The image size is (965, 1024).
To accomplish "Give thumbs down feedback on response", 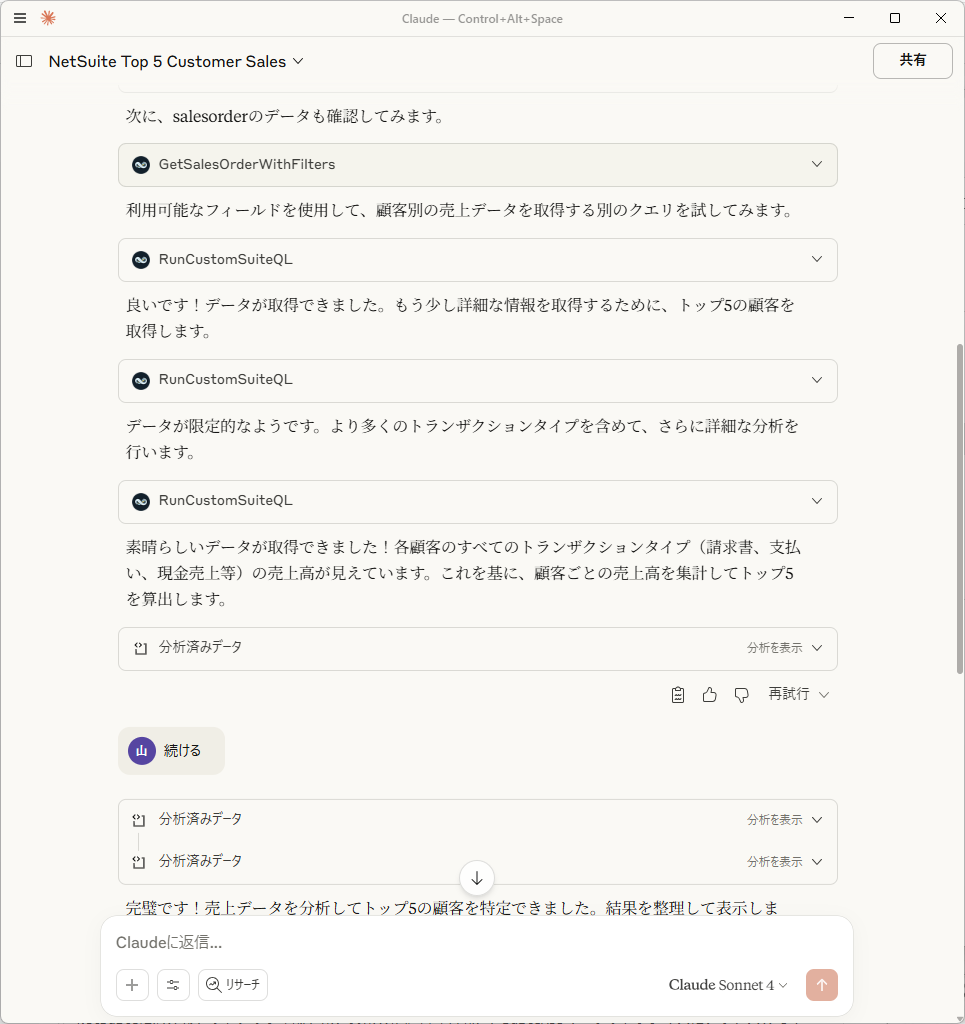I will tap(741, 695).
